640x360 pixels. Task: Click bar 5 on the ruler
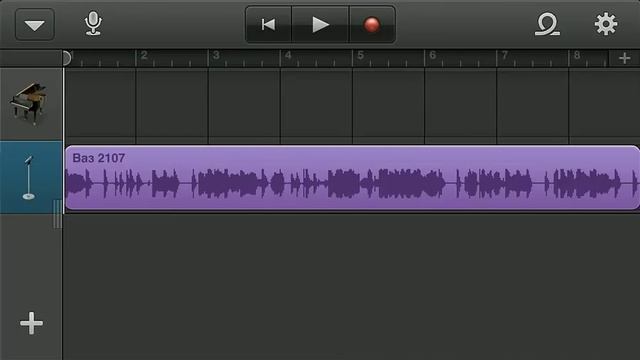pos(360,56)
